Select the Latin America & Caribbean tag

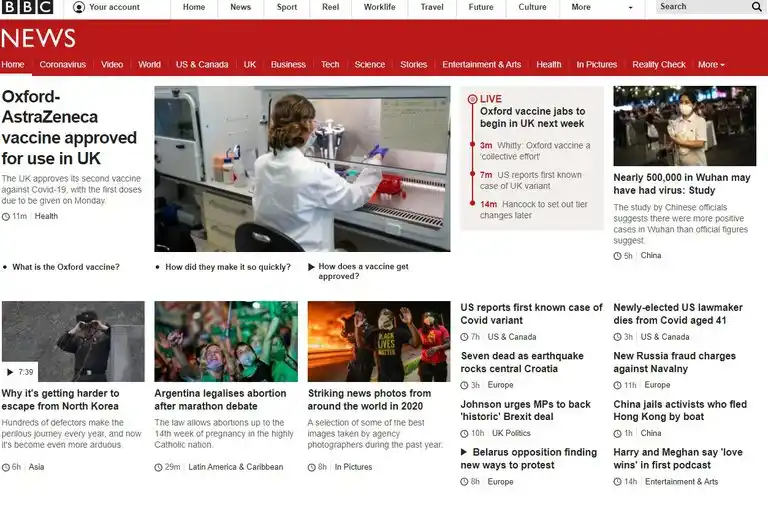point(235,467)
